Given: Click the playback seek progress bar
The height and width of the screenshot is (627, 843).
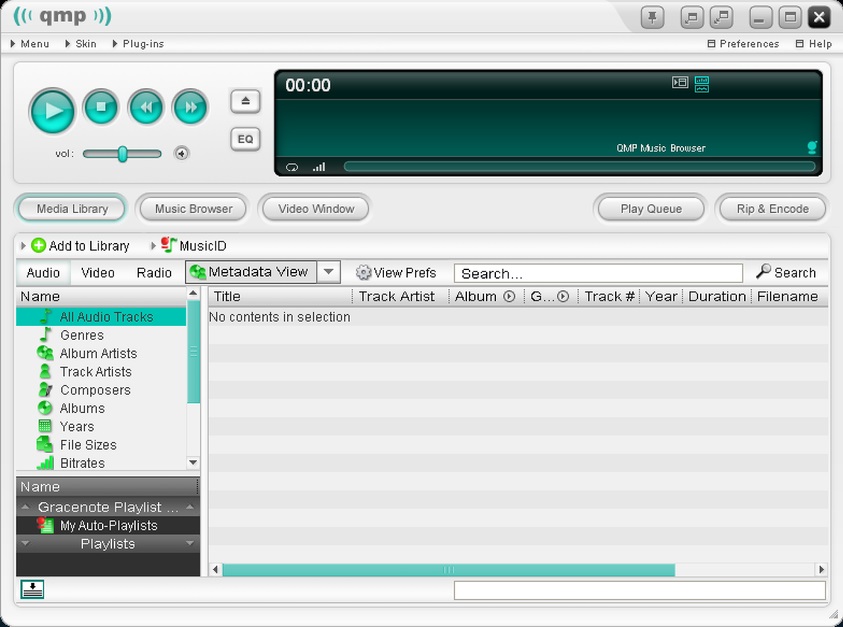Looking at the screenshot, I should [580, 167].
